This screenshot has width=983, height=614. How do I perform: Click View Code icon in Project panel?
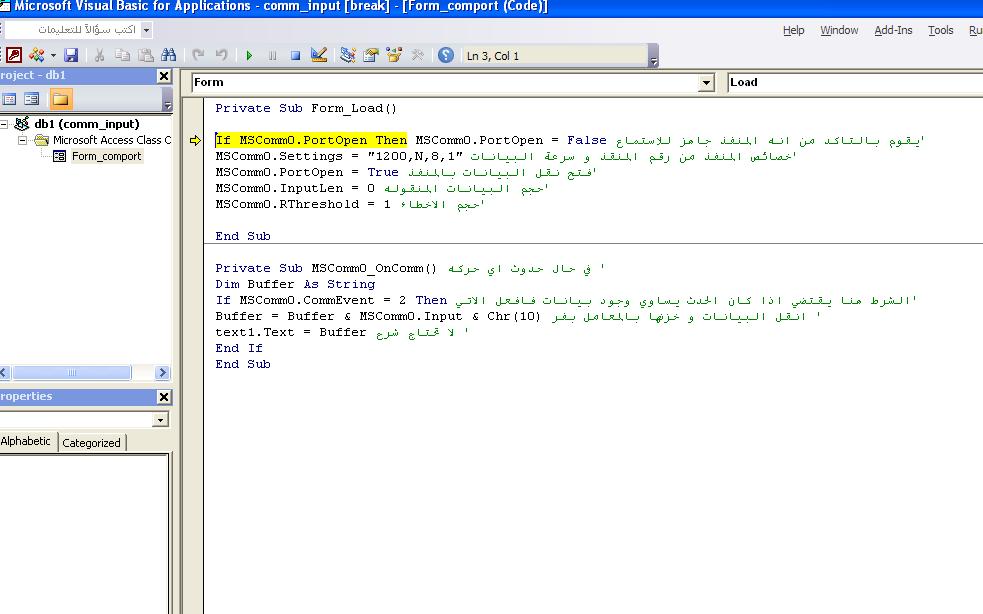click(x=9, y=99)
